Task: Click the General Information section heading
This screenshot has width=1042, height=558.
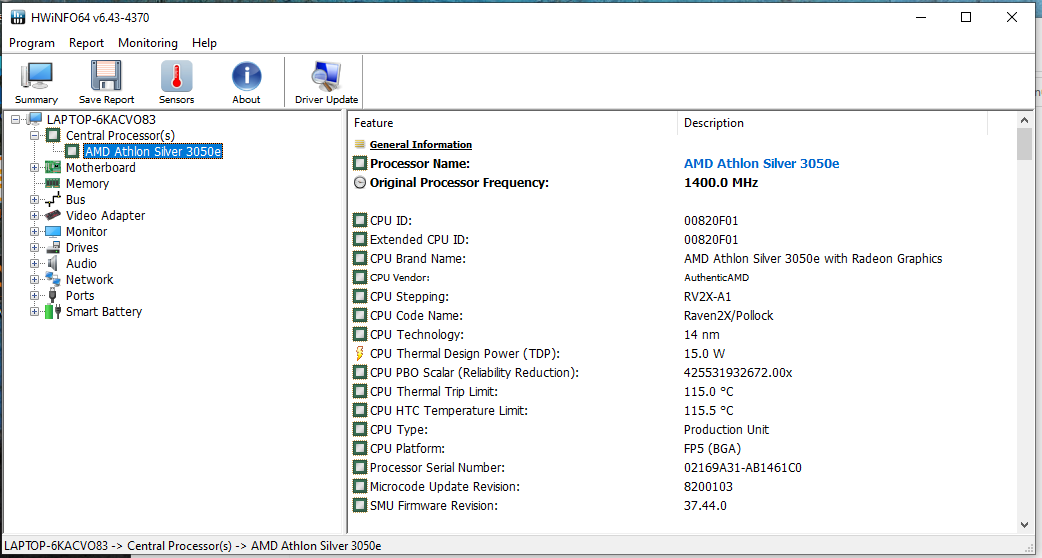Action: [421, 144]
